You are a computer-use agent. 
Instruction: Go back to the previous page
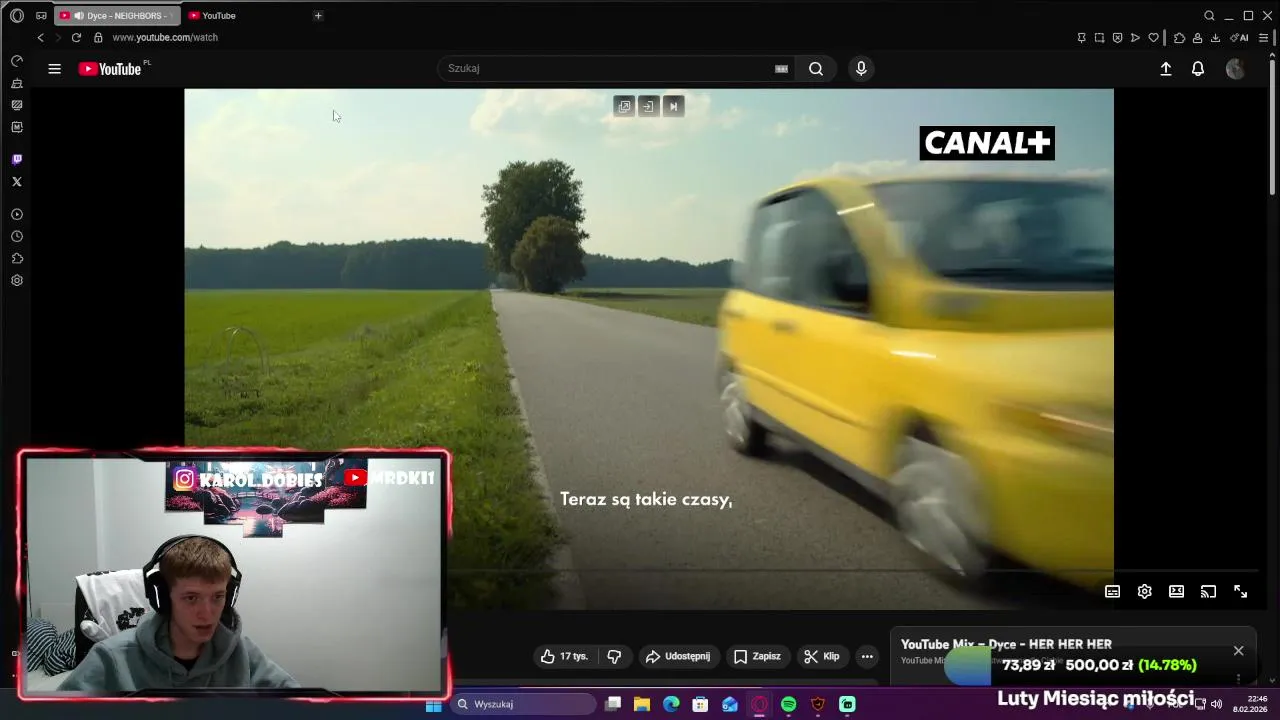pyautogui.click(x=41, y=37)
